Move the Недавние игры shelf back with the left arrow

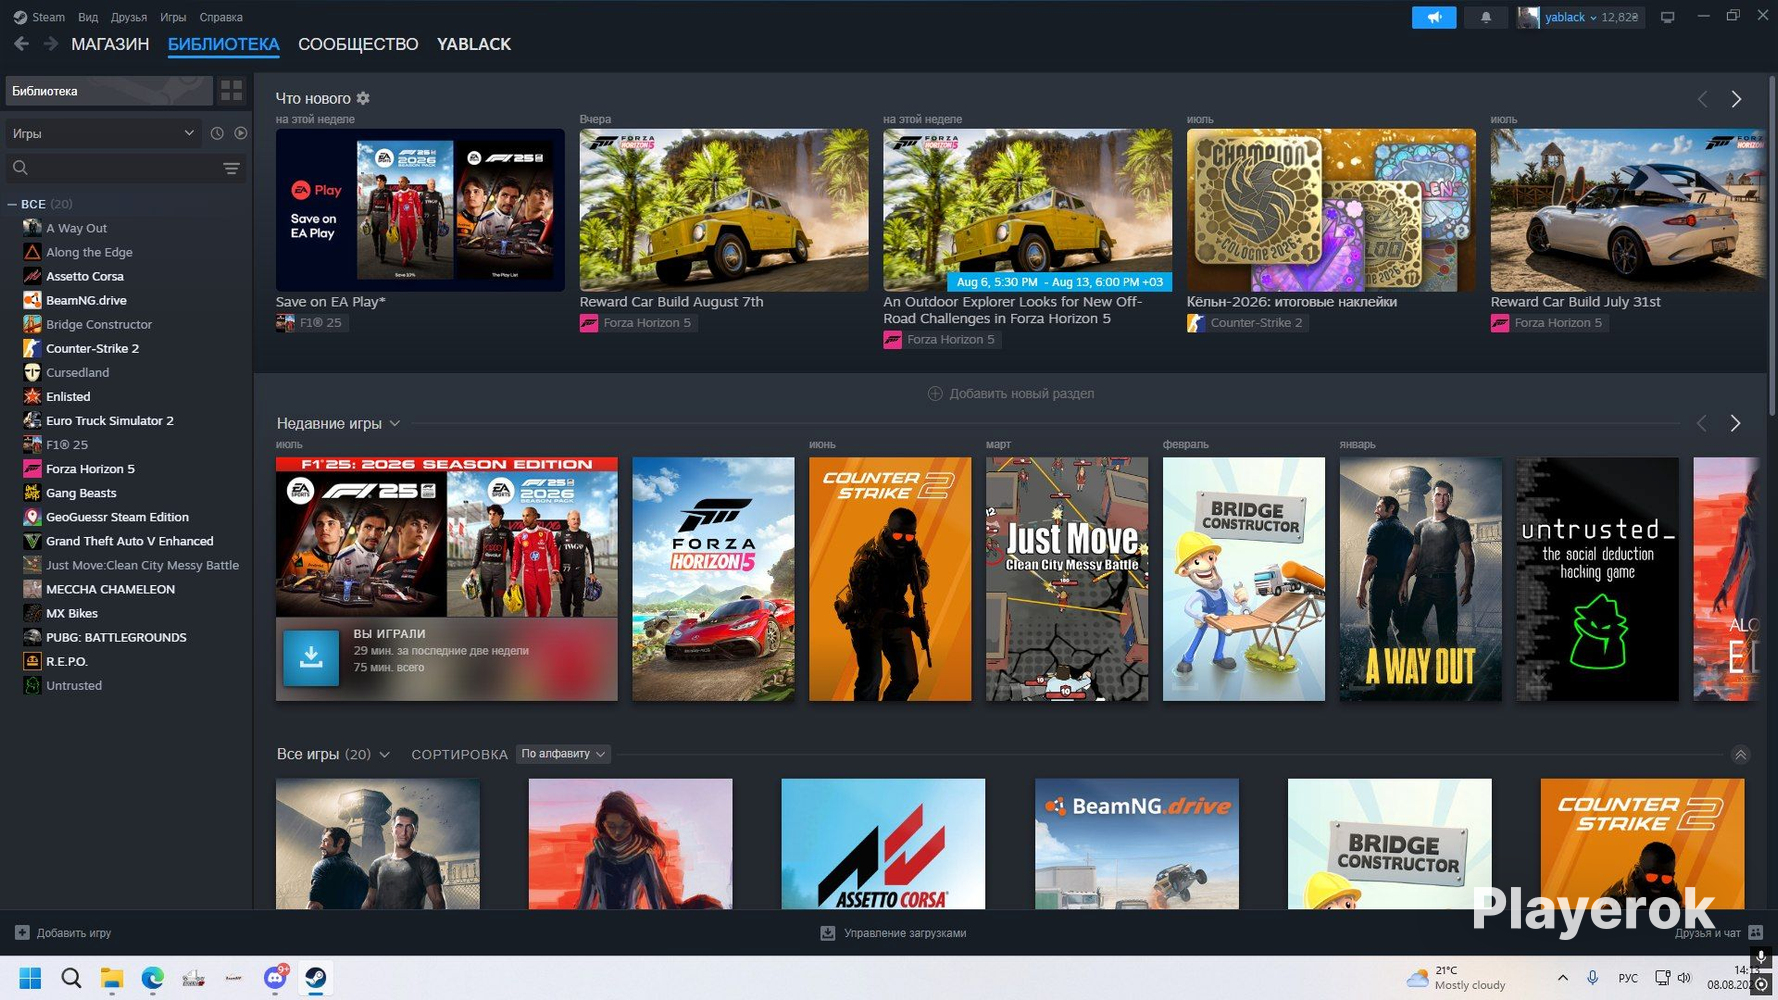1703,423
